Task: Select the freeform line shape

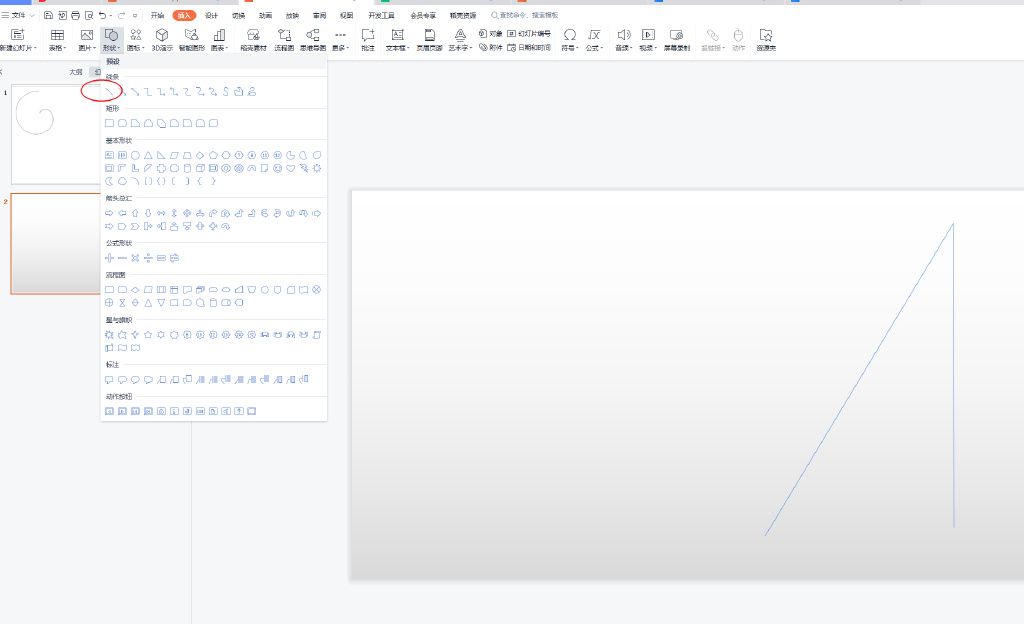Action: coord(238,91)
